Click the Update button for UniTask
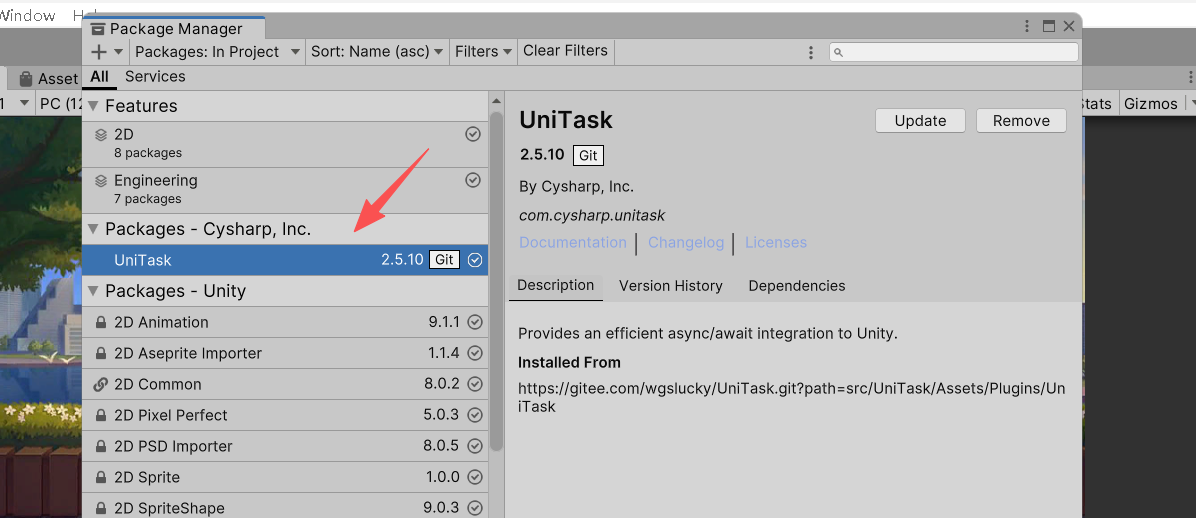 click(x=921, y=121)
